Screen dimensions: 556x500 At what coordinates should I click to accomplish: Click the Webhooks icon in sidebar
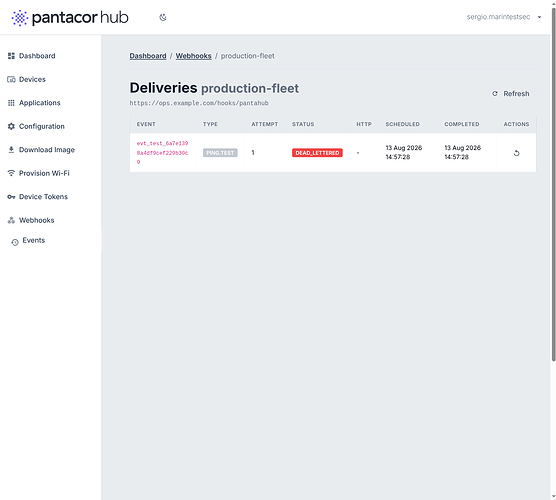click(x=11, y=220)
